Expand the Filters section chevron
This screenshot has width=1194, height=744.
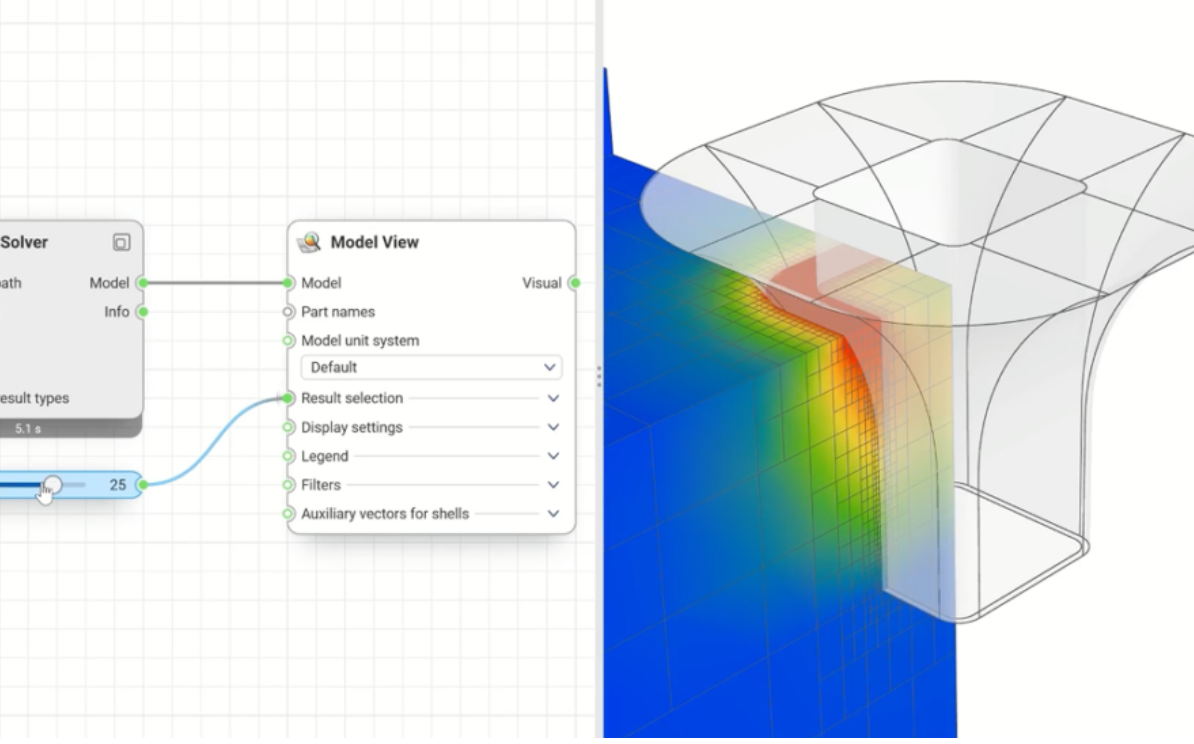554,485
